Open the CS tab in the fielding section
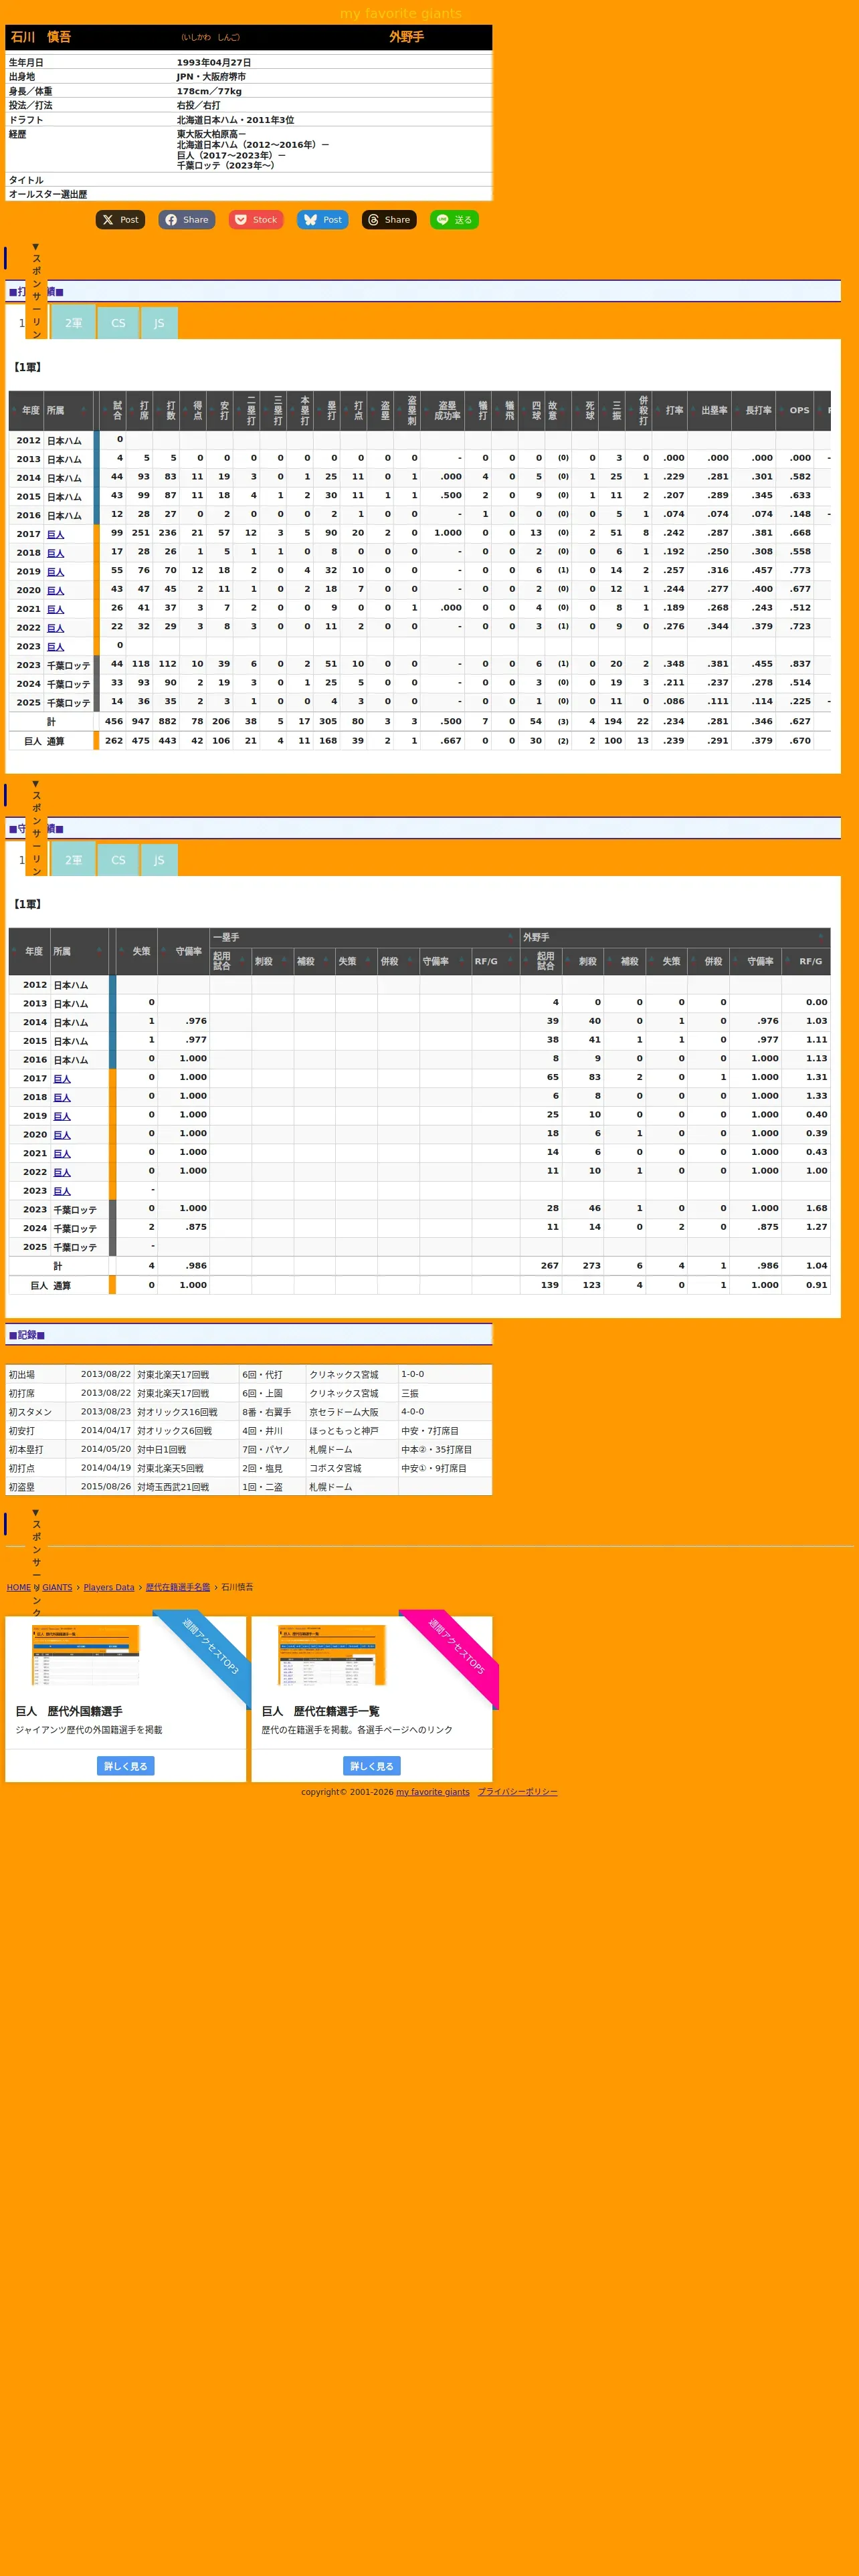The image size is (859, 2576). click(118, 860)
